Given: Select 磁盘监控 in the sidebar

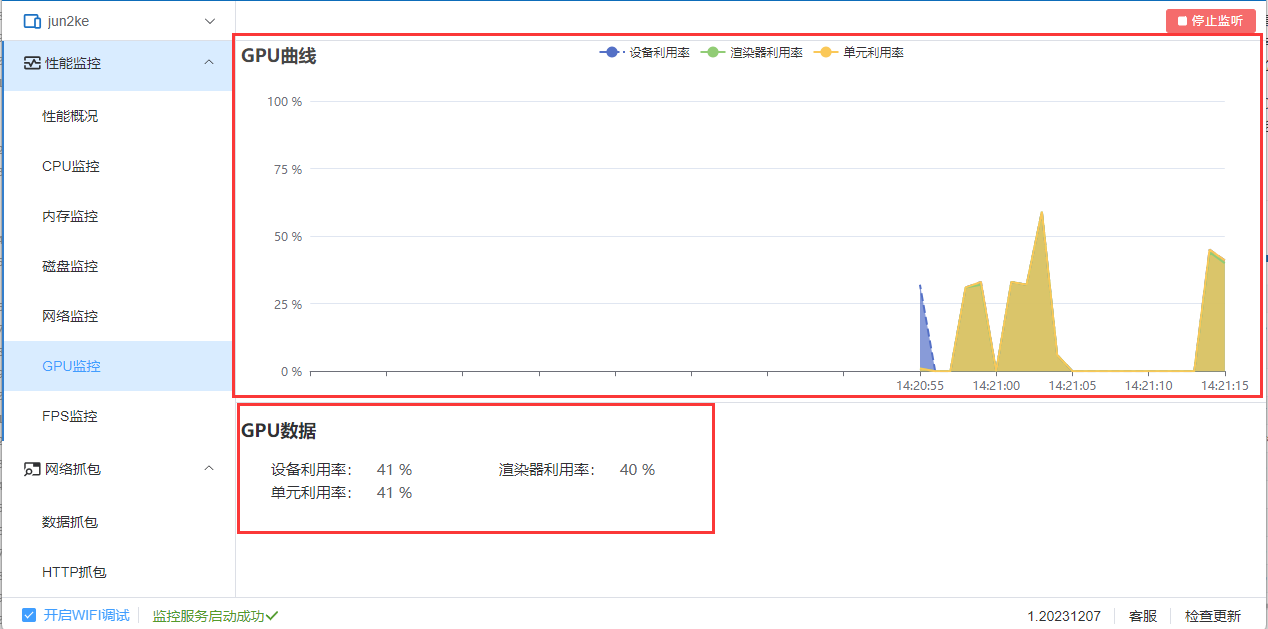Looking at the screenshot, I should (x=72, y=266).
